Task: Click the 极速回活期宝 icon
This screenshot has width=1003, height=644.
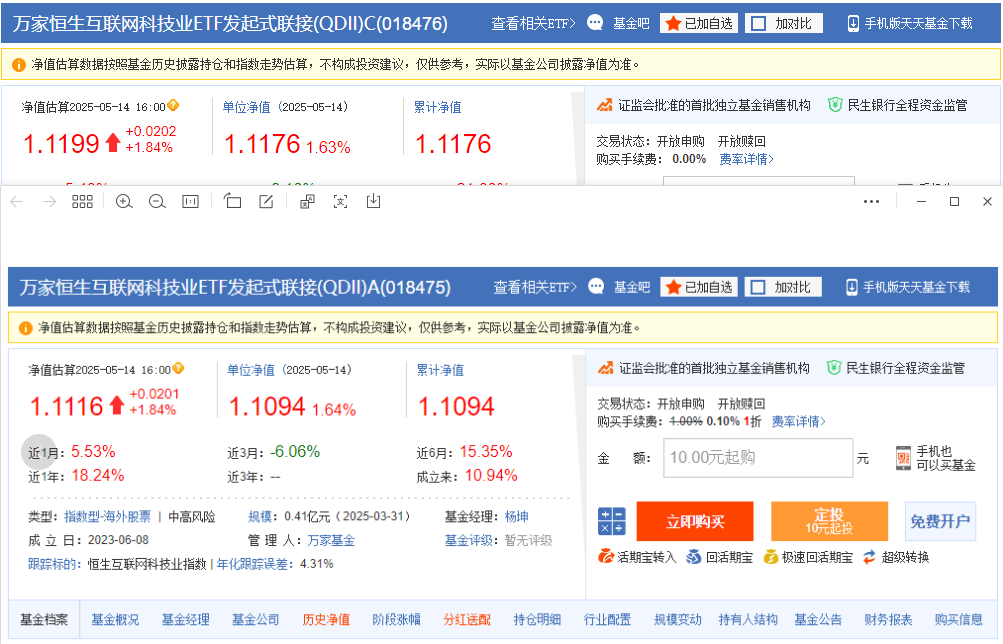Action: click(771, 556)
